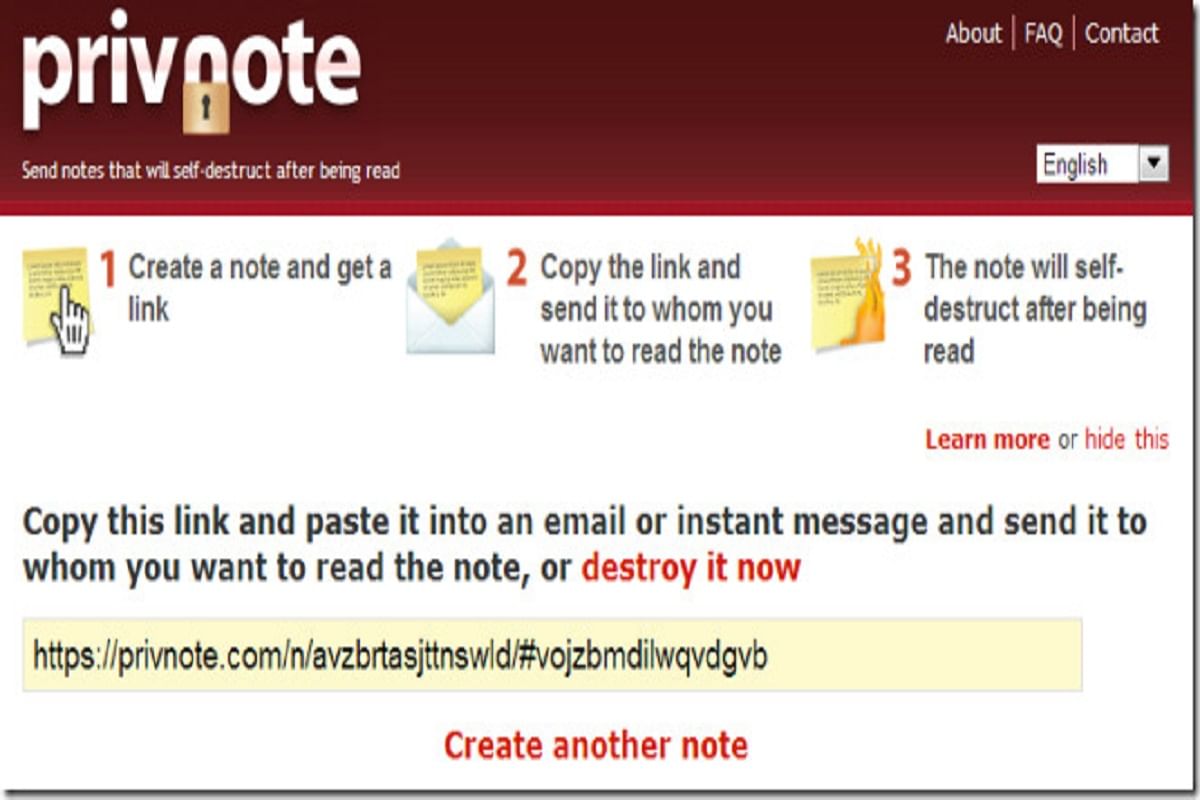Click the generated privnote link field

point(552,655)
